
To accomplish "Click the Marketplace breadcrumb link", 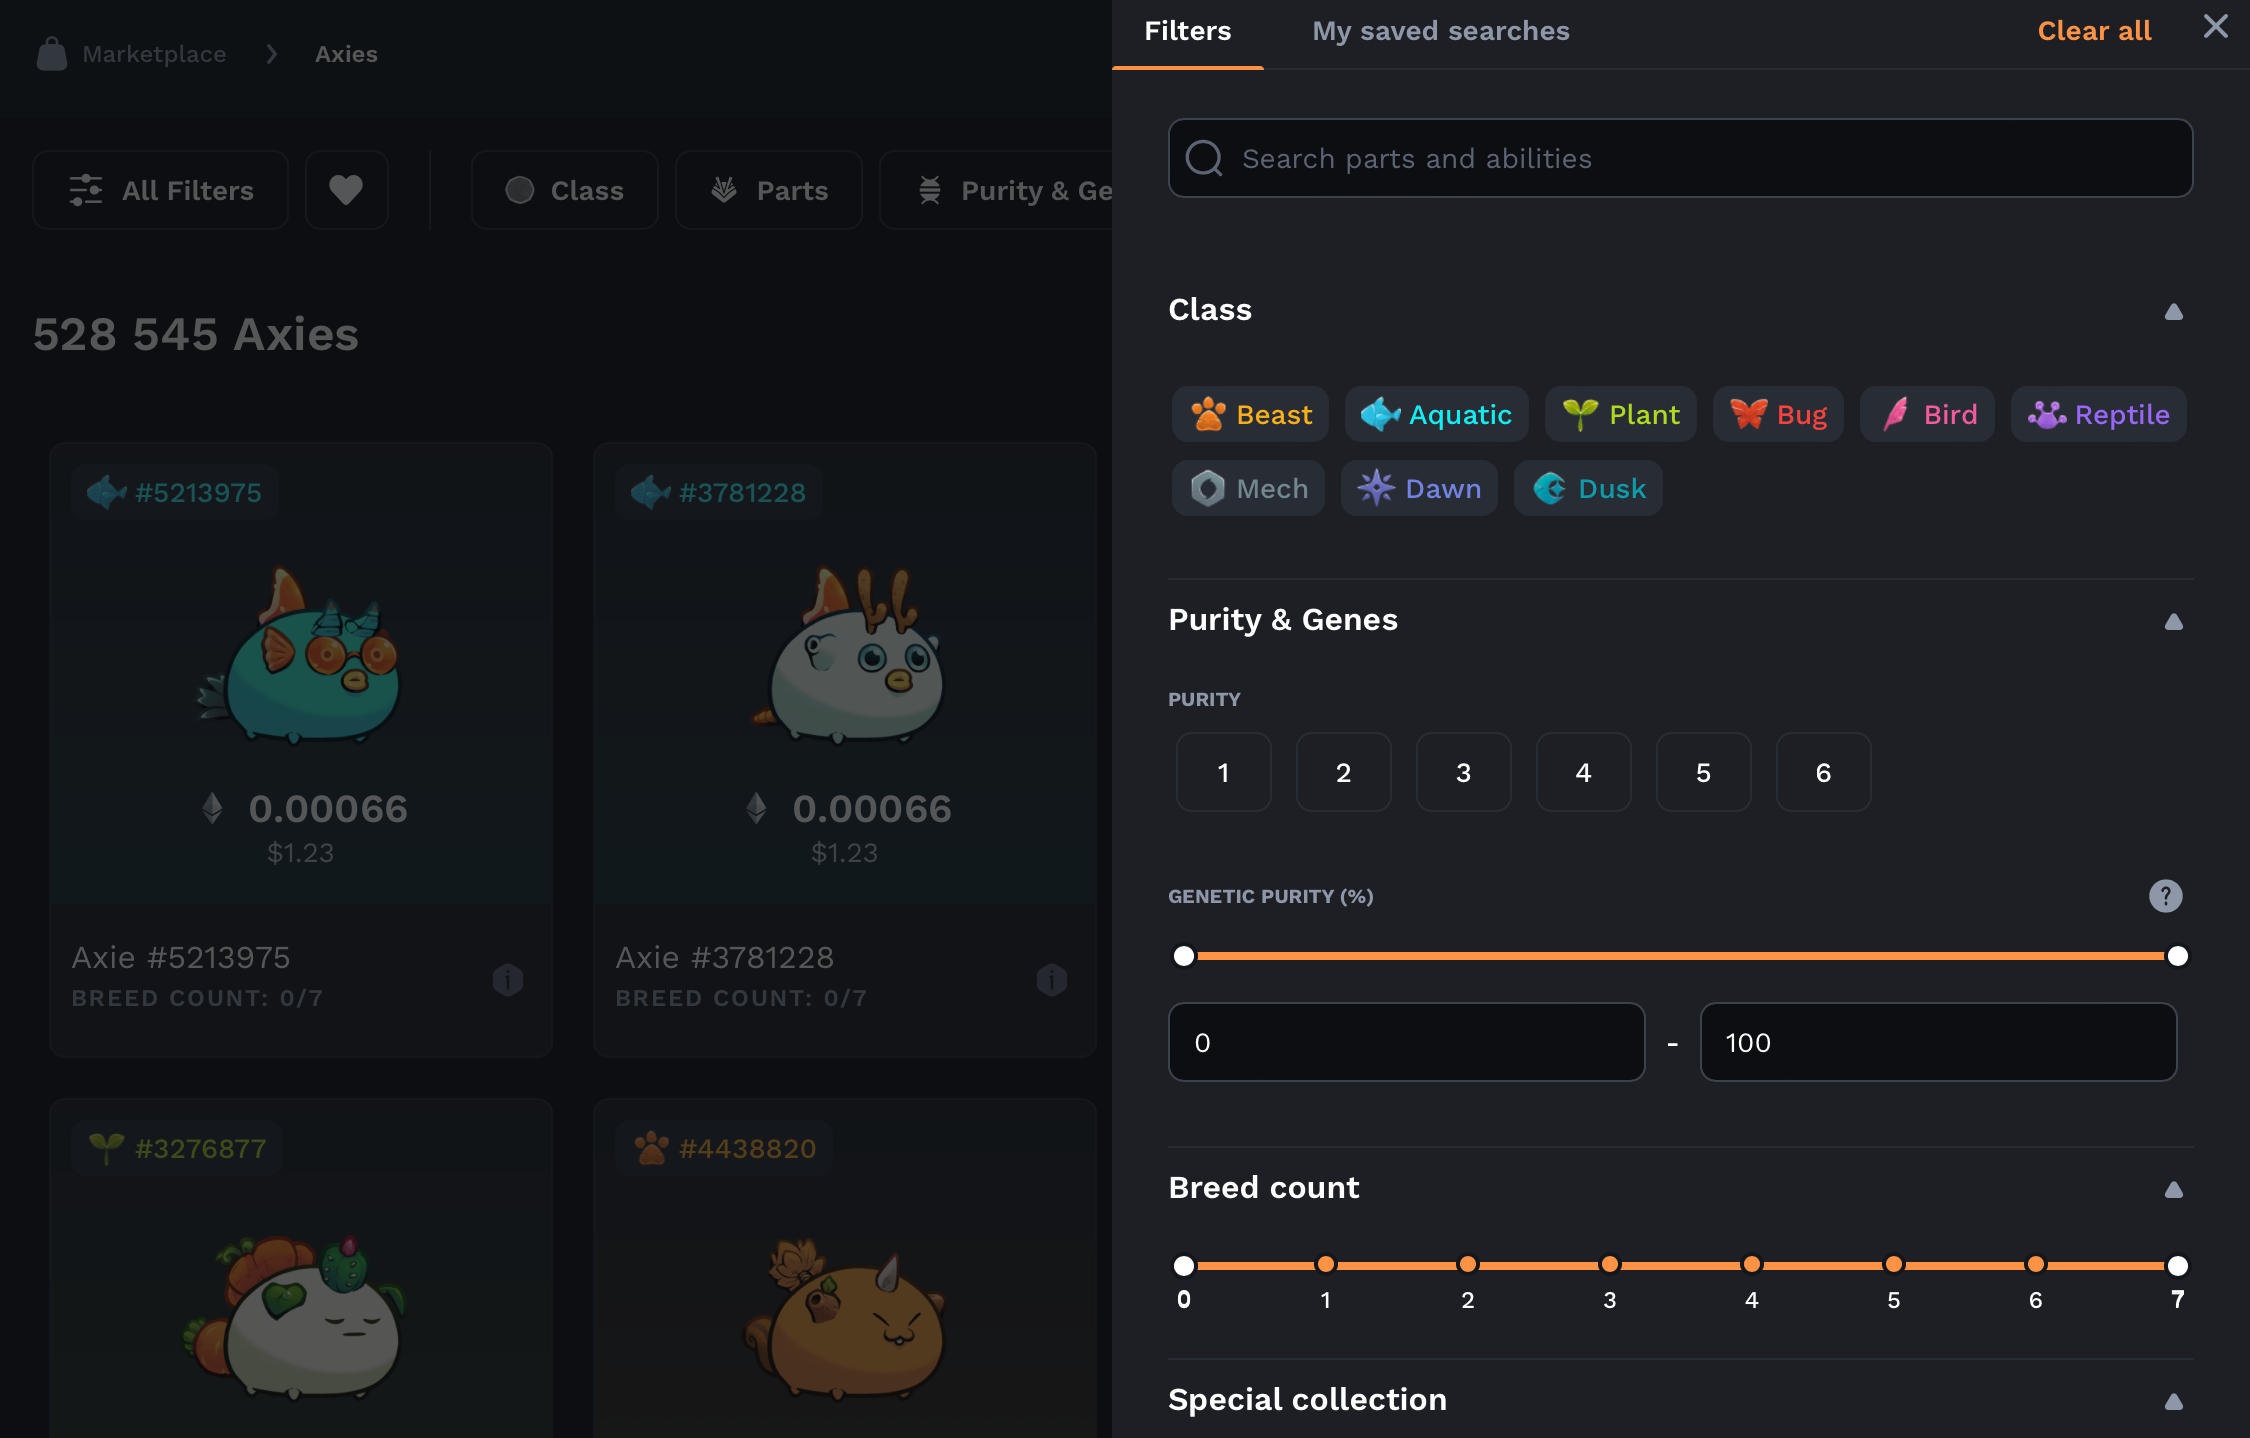I will point(154,54).
